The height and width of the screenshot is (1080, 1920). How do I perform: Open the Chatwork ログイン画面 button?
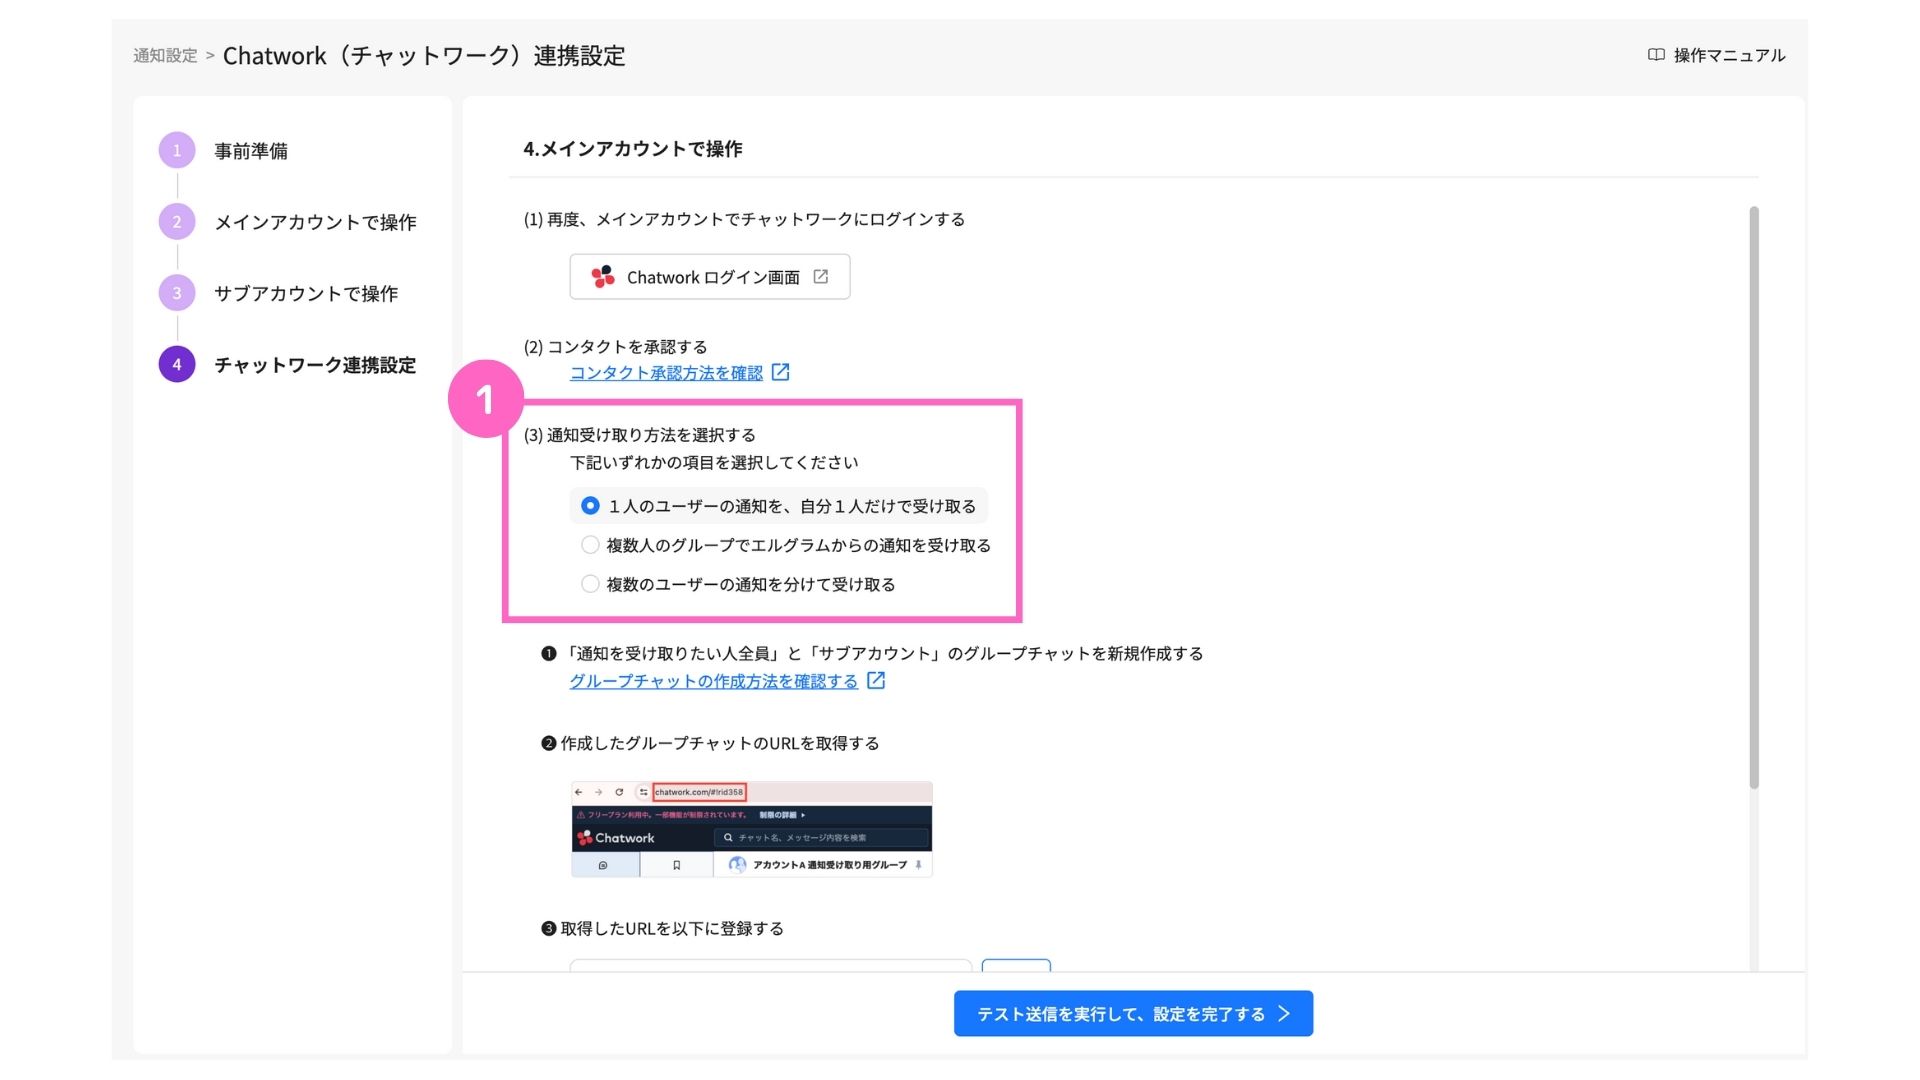pos(710,277)
